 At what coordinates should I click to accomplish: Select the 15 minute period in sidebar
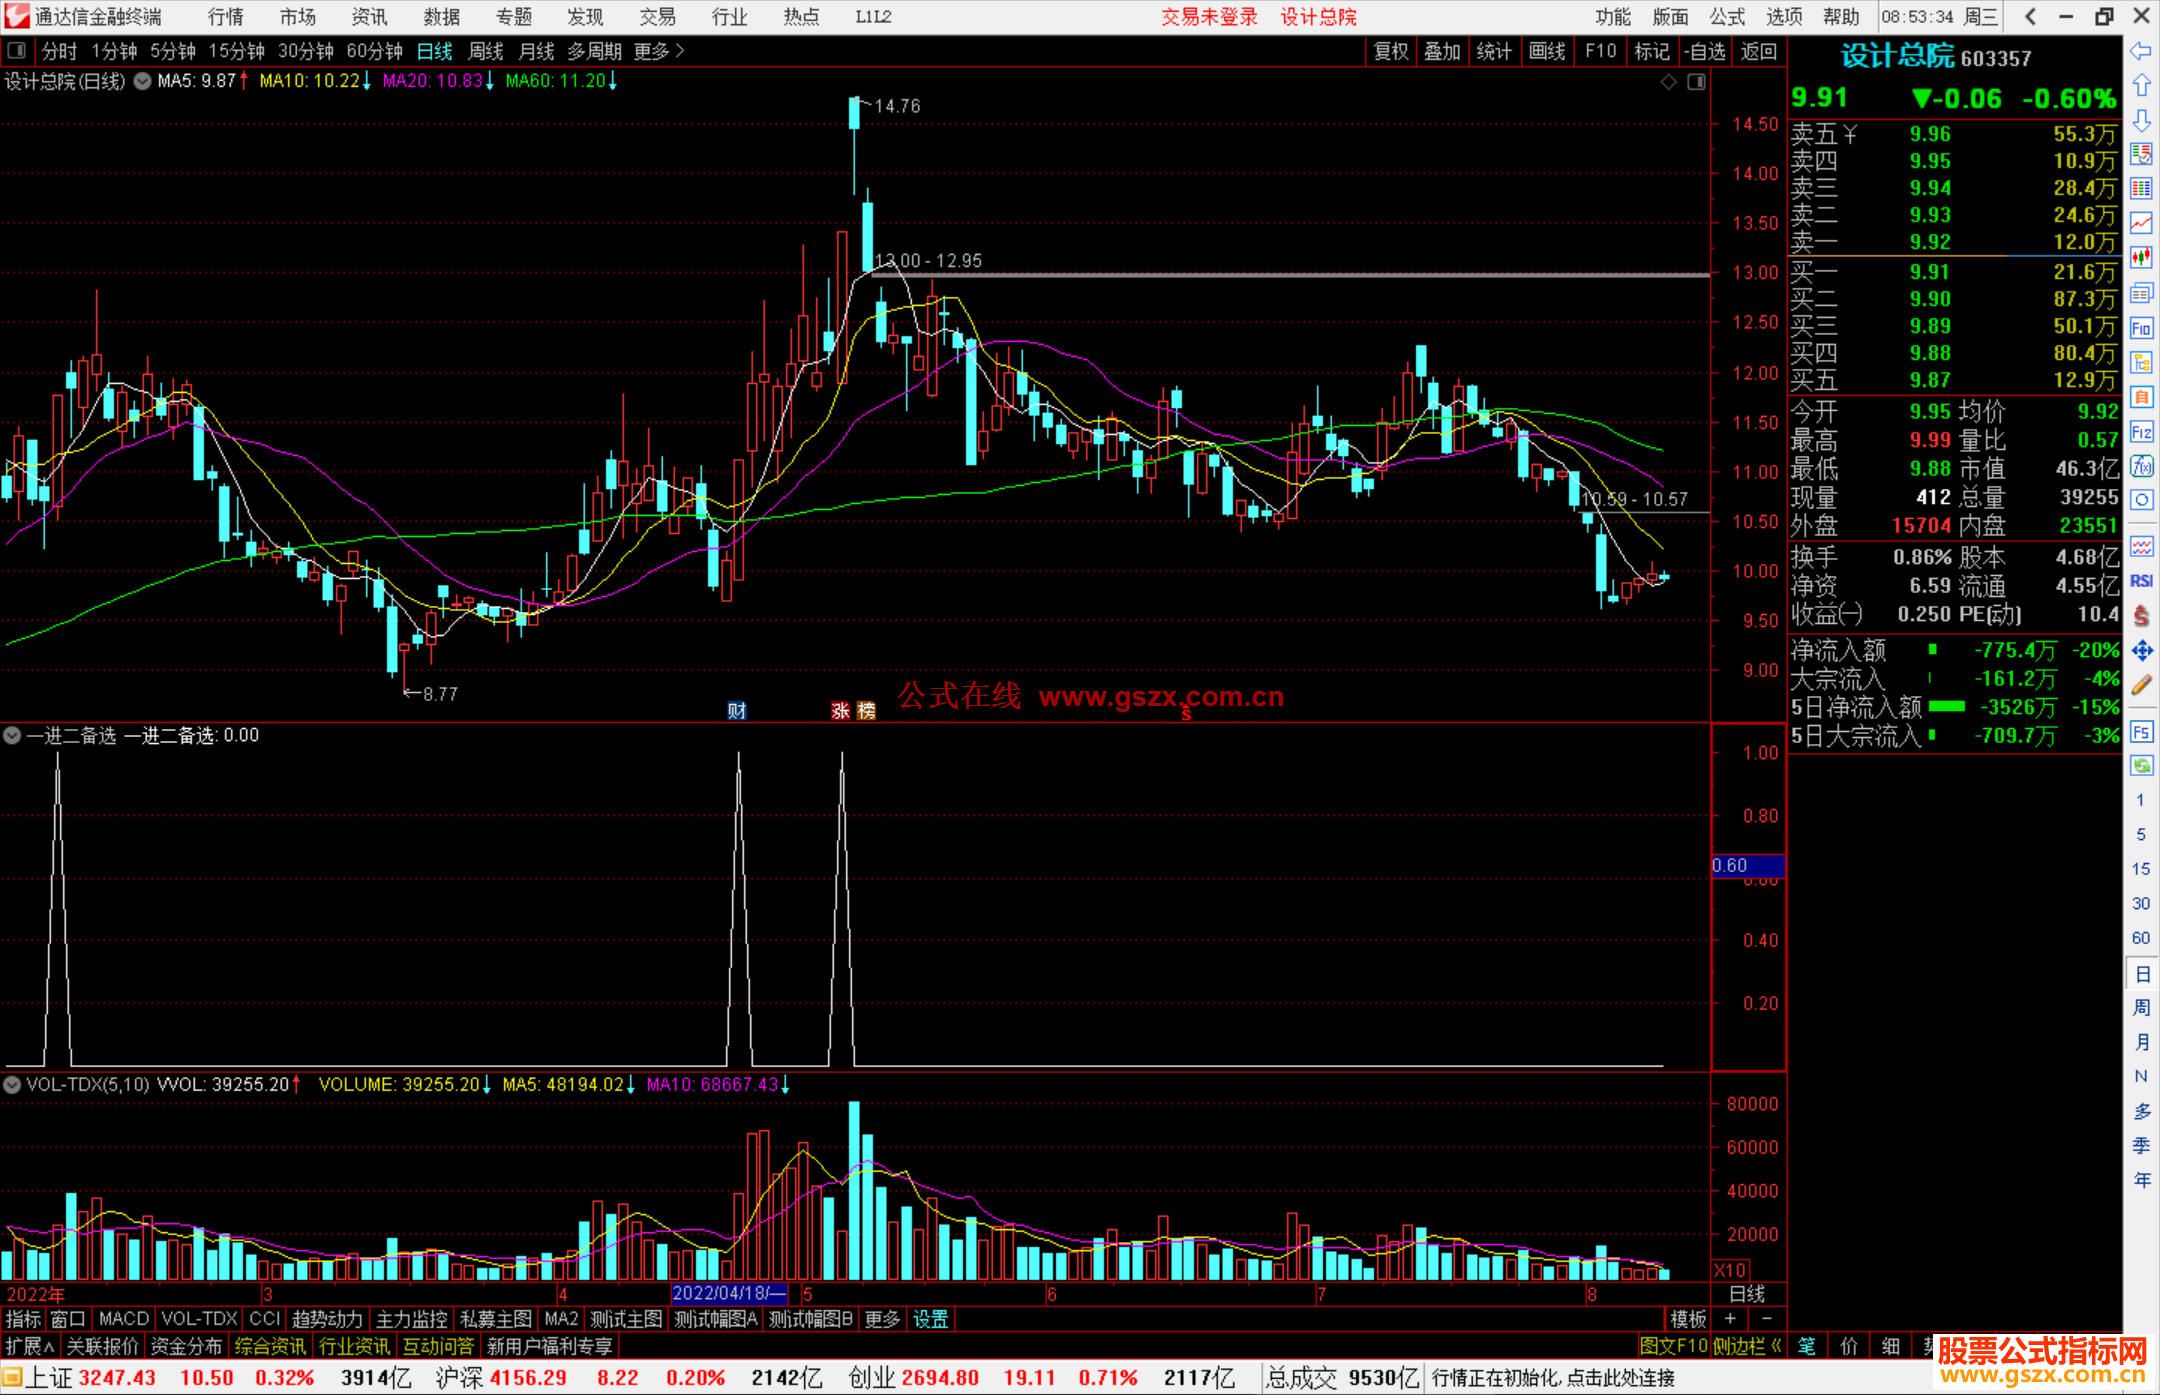(x=2141, y=869)
